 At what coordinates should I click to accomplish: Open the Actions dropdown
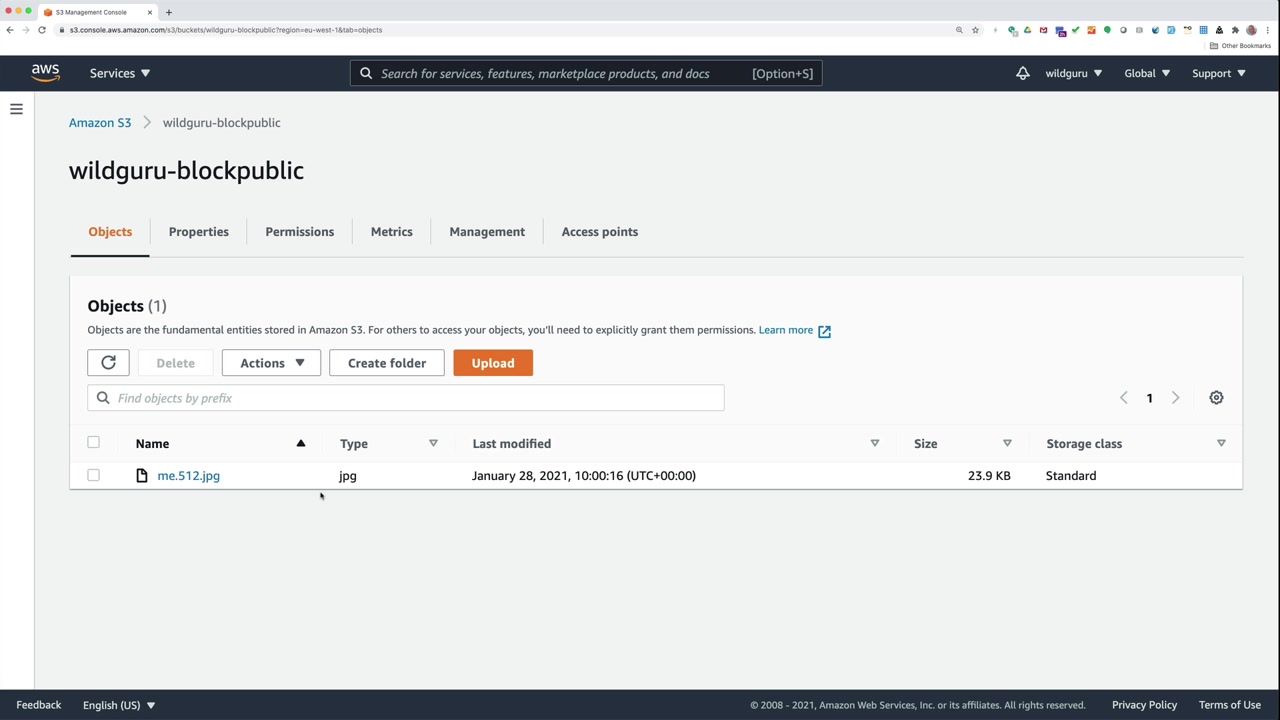tap(271, 363)
